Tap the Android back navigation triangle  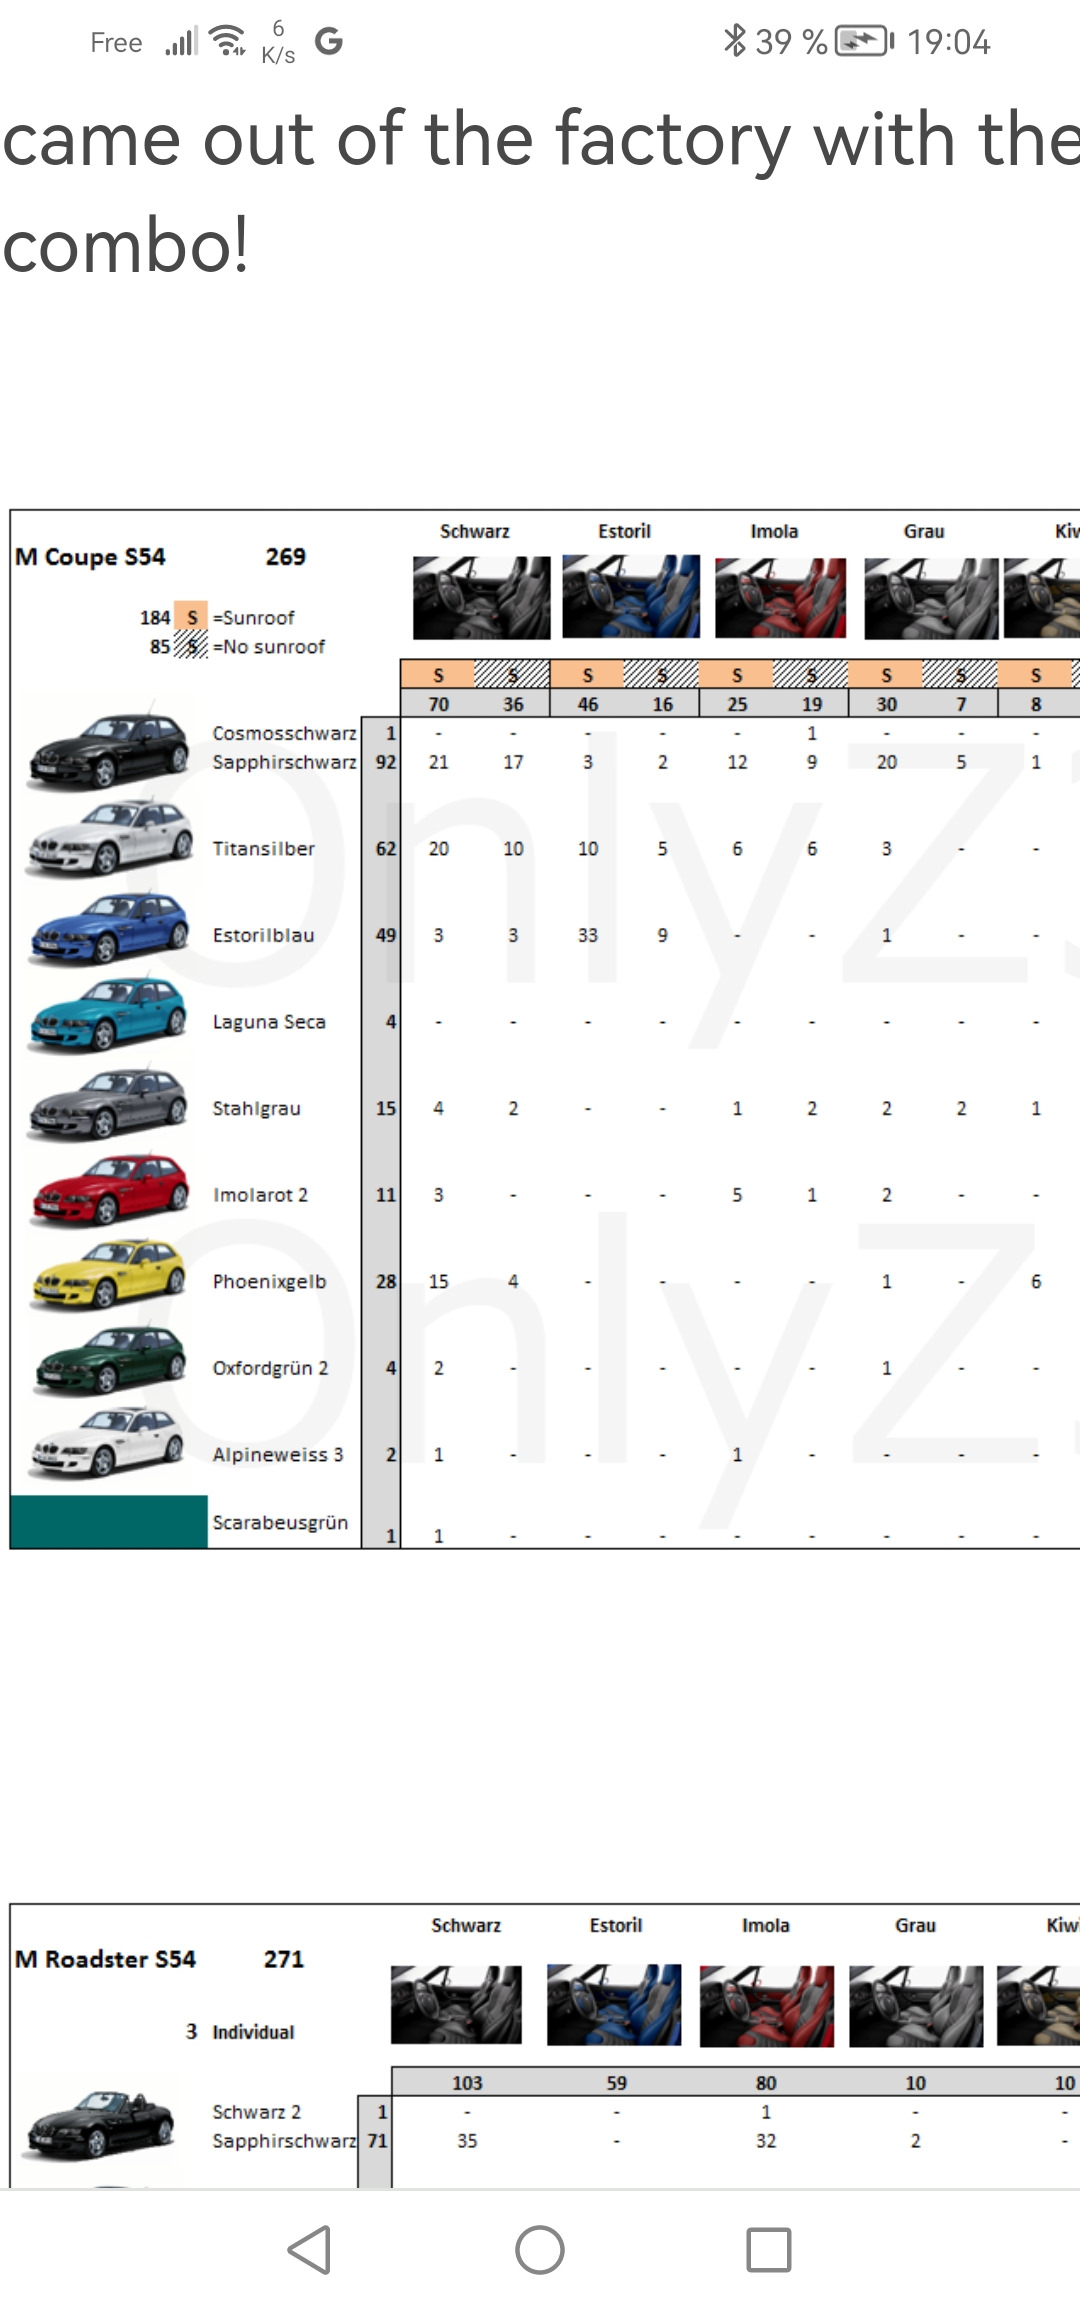[x=310, y=2250]
